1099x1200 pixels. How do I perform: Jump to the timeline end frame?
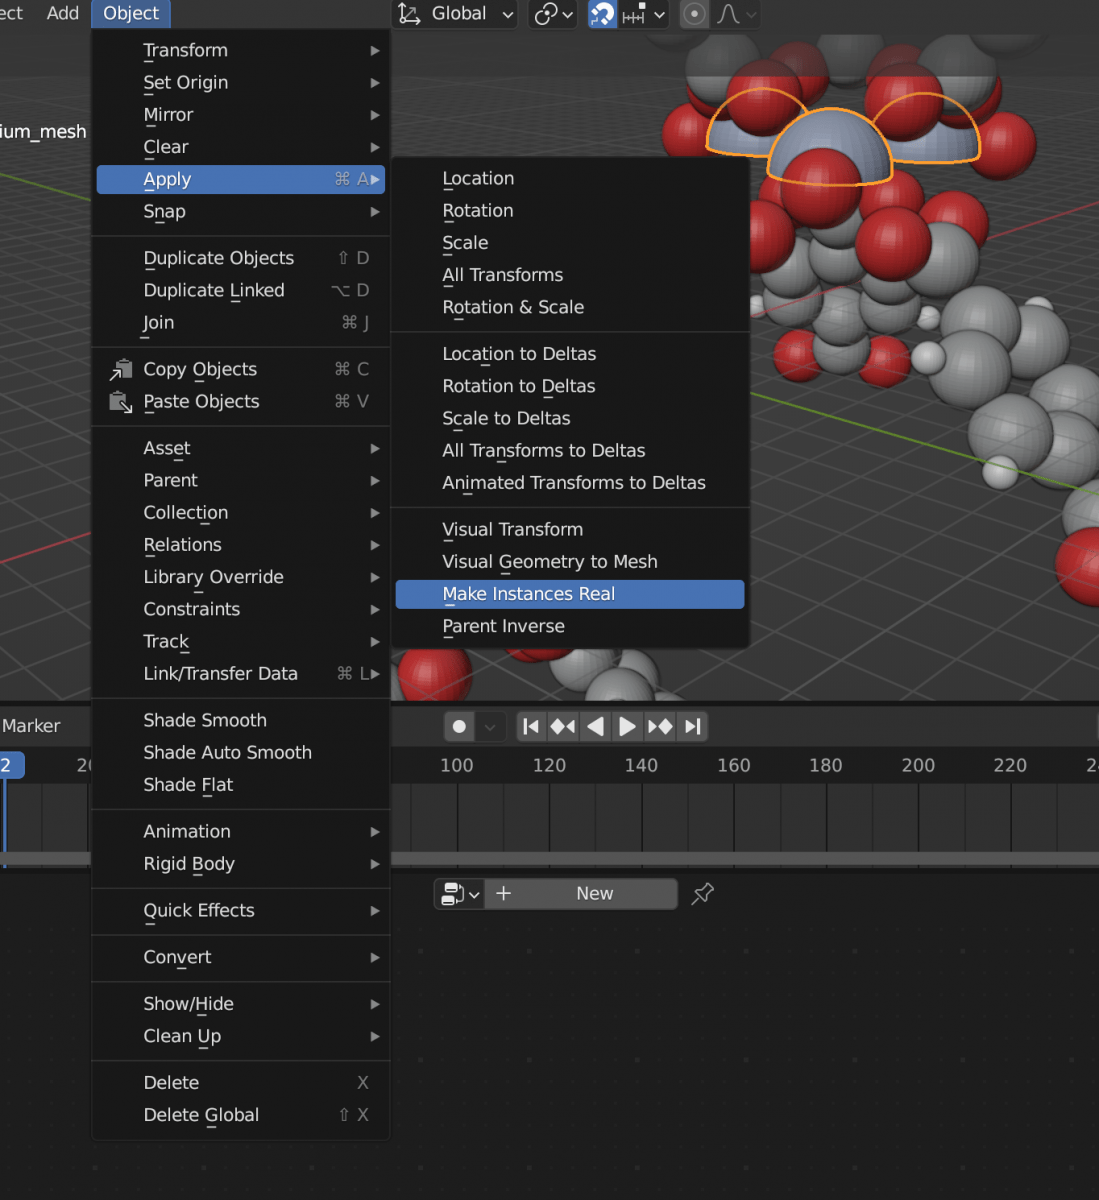[x=692, y=727]
